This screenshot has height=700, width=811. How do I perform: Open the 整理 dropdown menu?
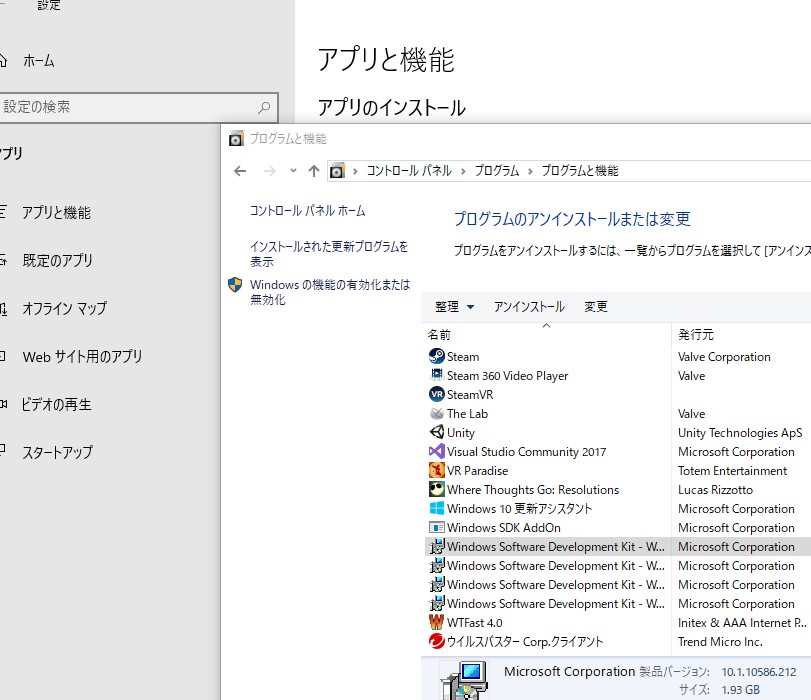tap(454, 307)
